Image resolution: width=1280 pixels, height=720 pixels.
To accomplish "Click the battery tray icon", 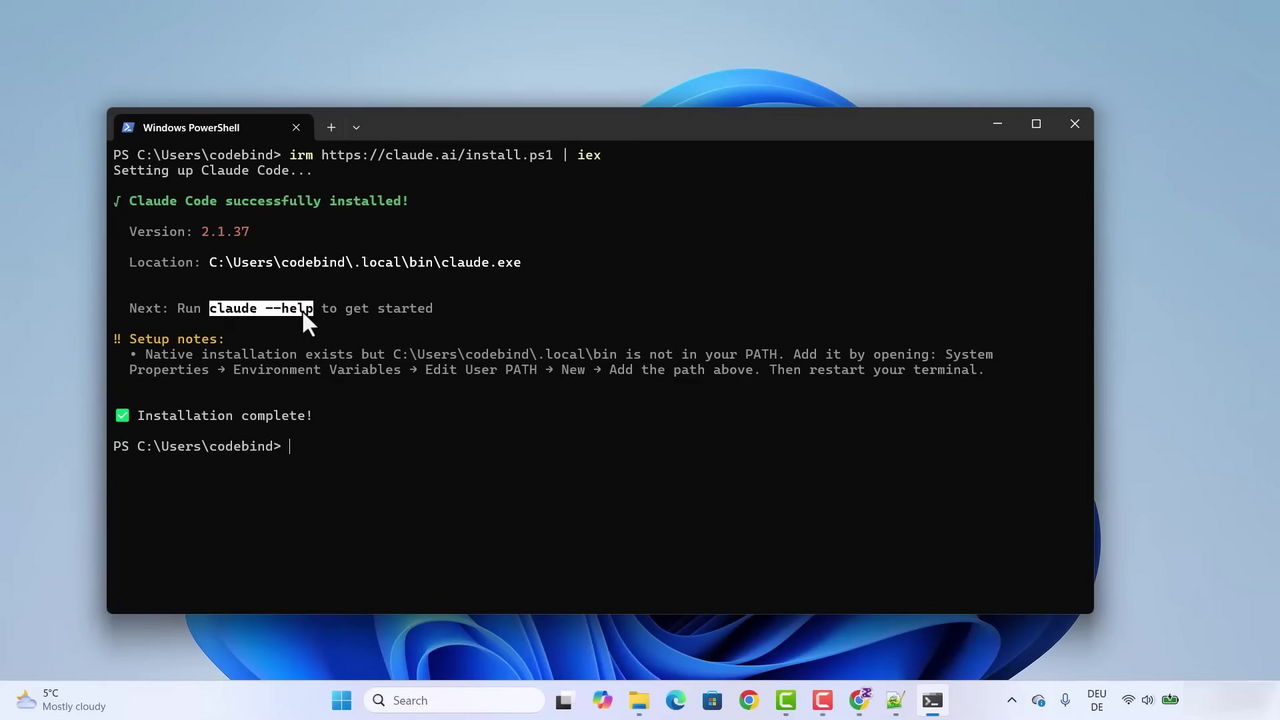I will (x=1170, y=700).
